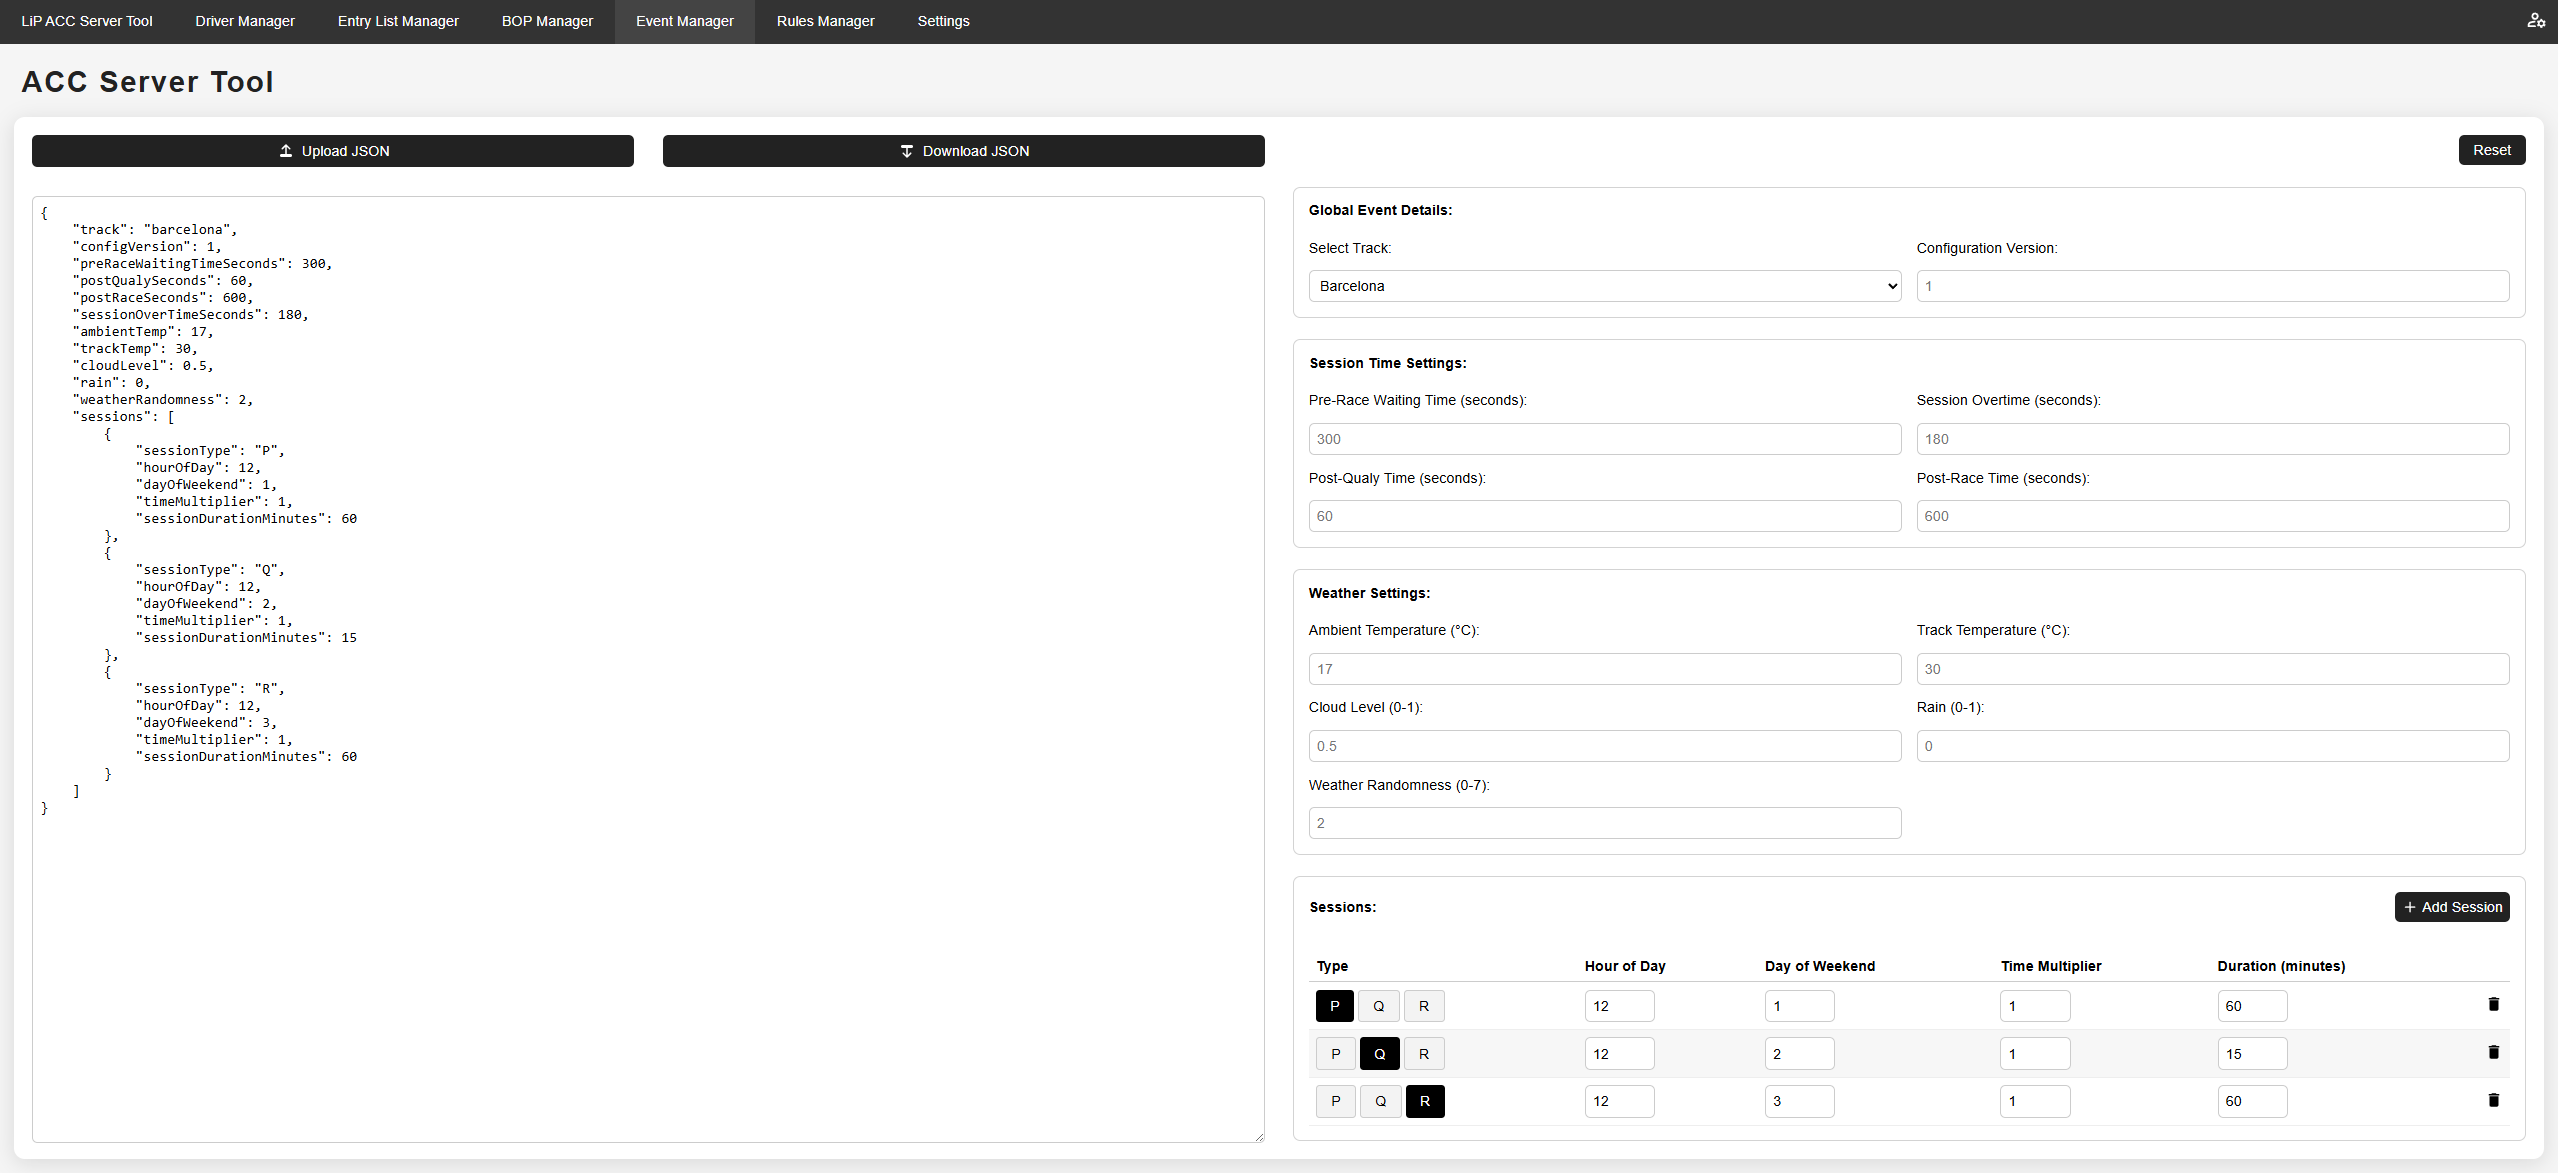Screen dimensions: 2558x1173
Task: Delete the practice session row with trash icon
Action: pos(2493,1005)
